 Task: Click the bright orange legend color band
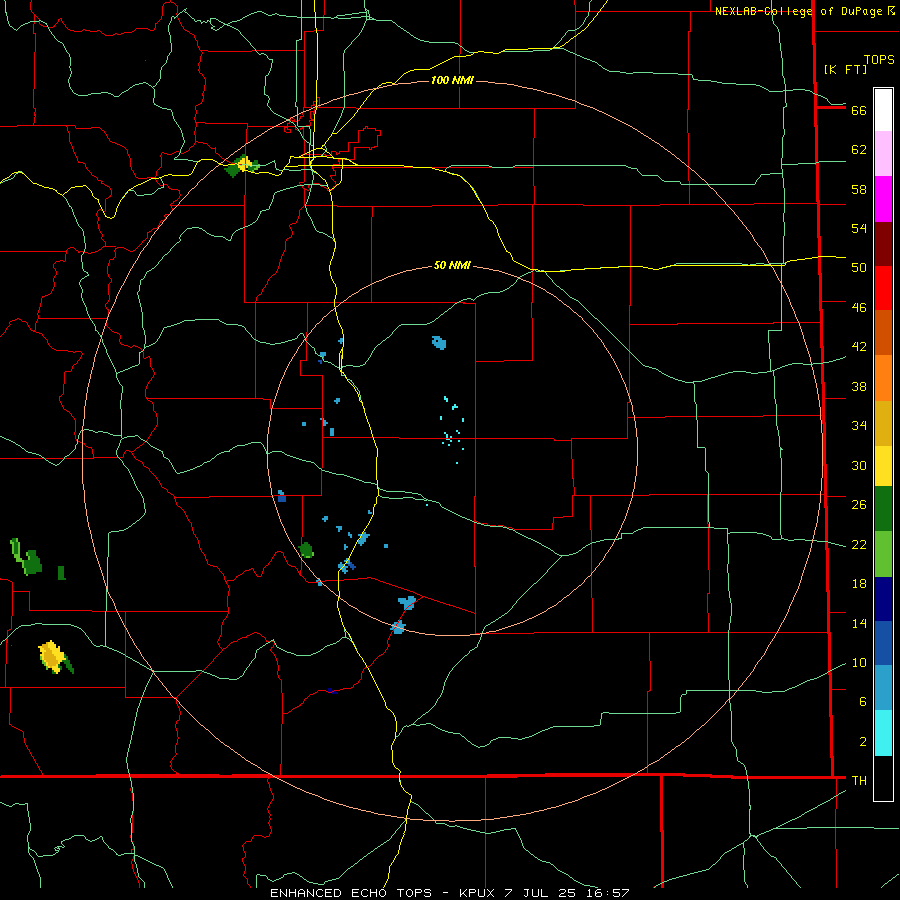(x=883, y=378)
